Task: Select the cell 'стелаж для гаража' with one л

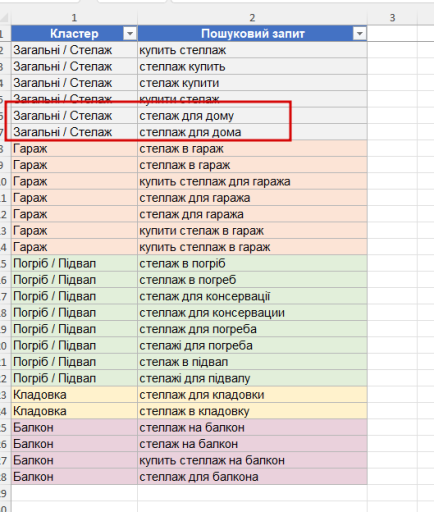Action: 252,214
